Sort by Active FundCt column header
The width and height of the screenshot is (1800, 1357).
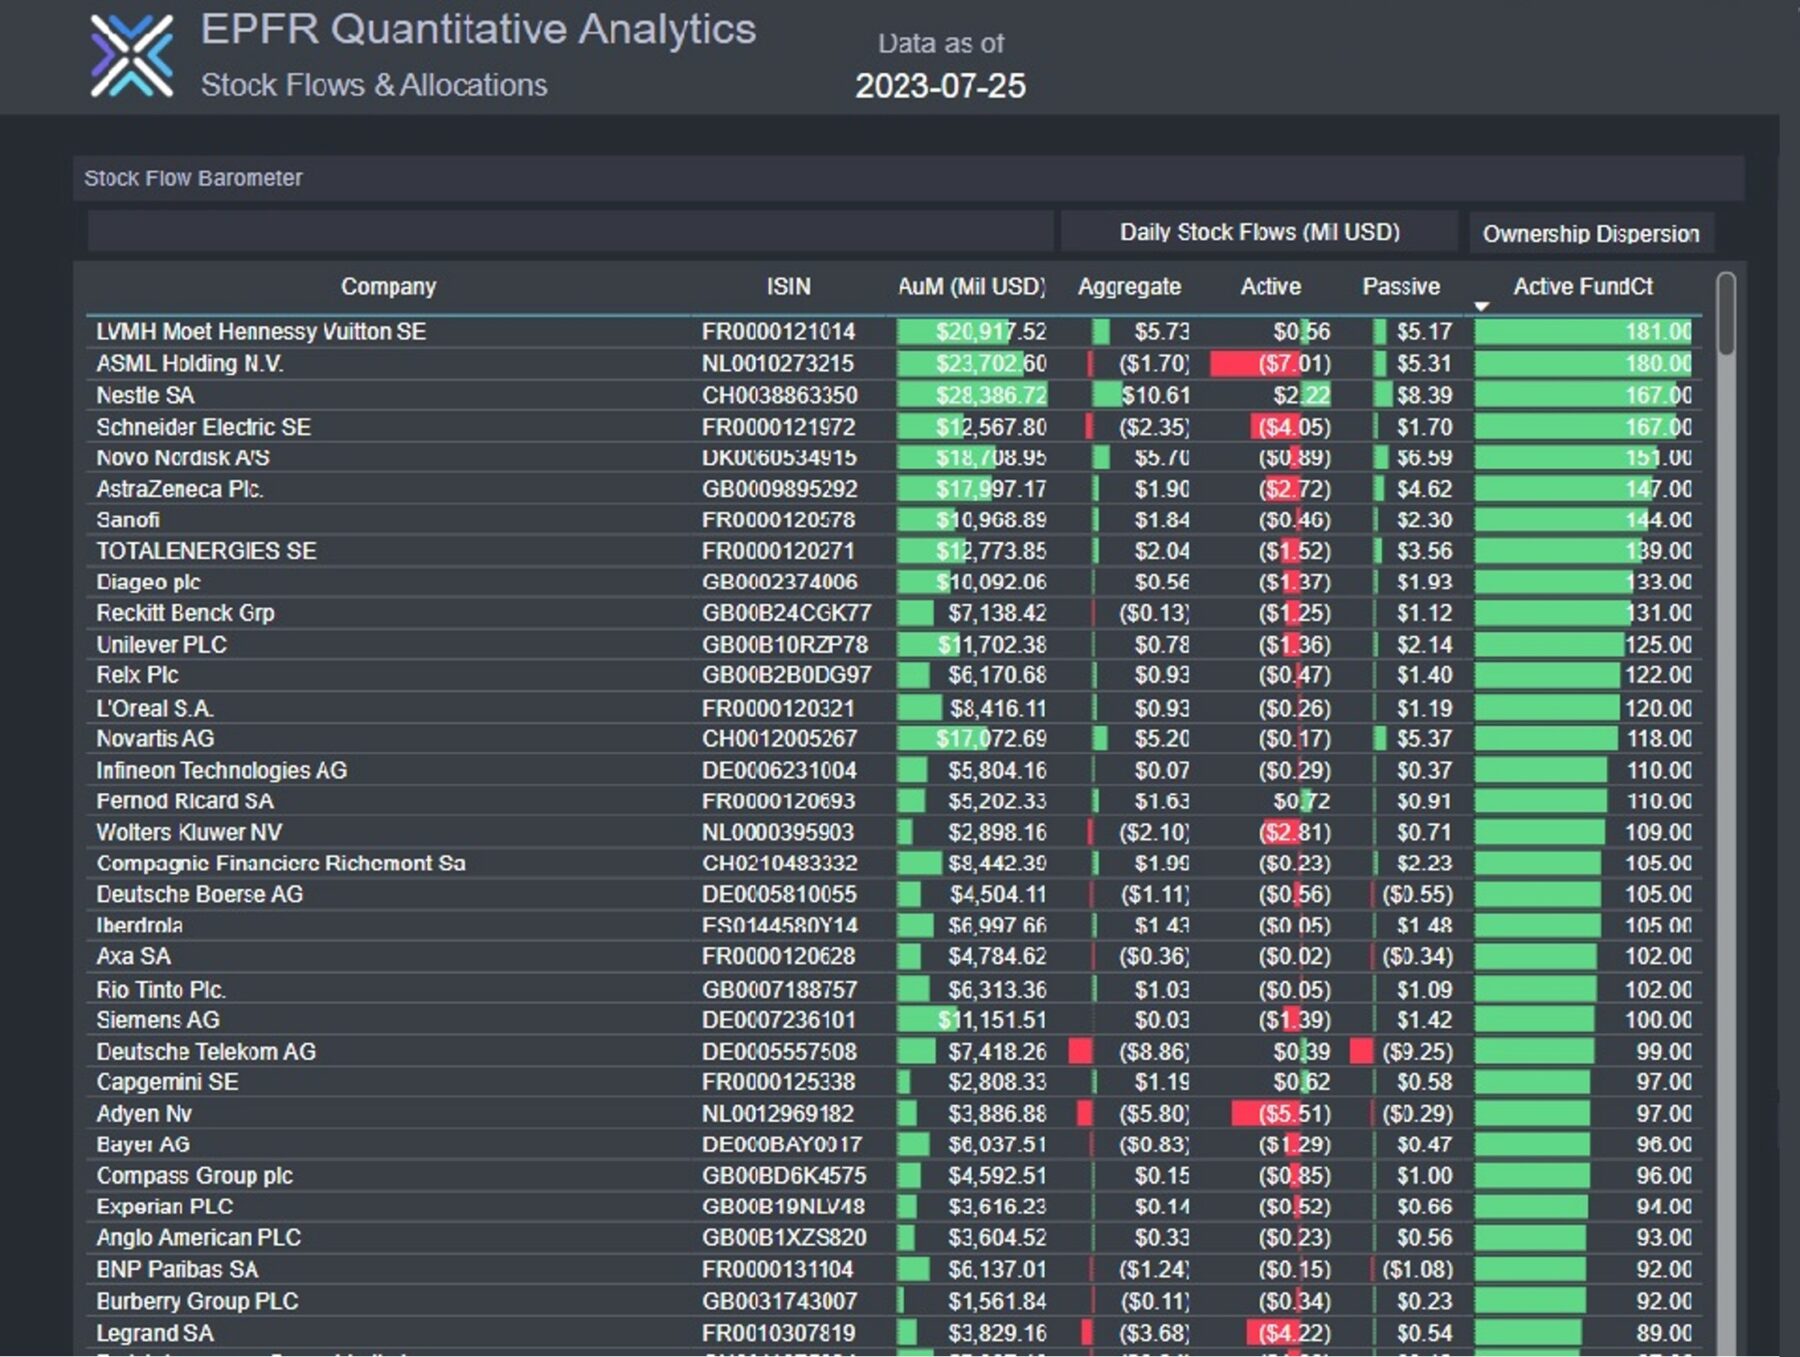tap(1583, 287)
